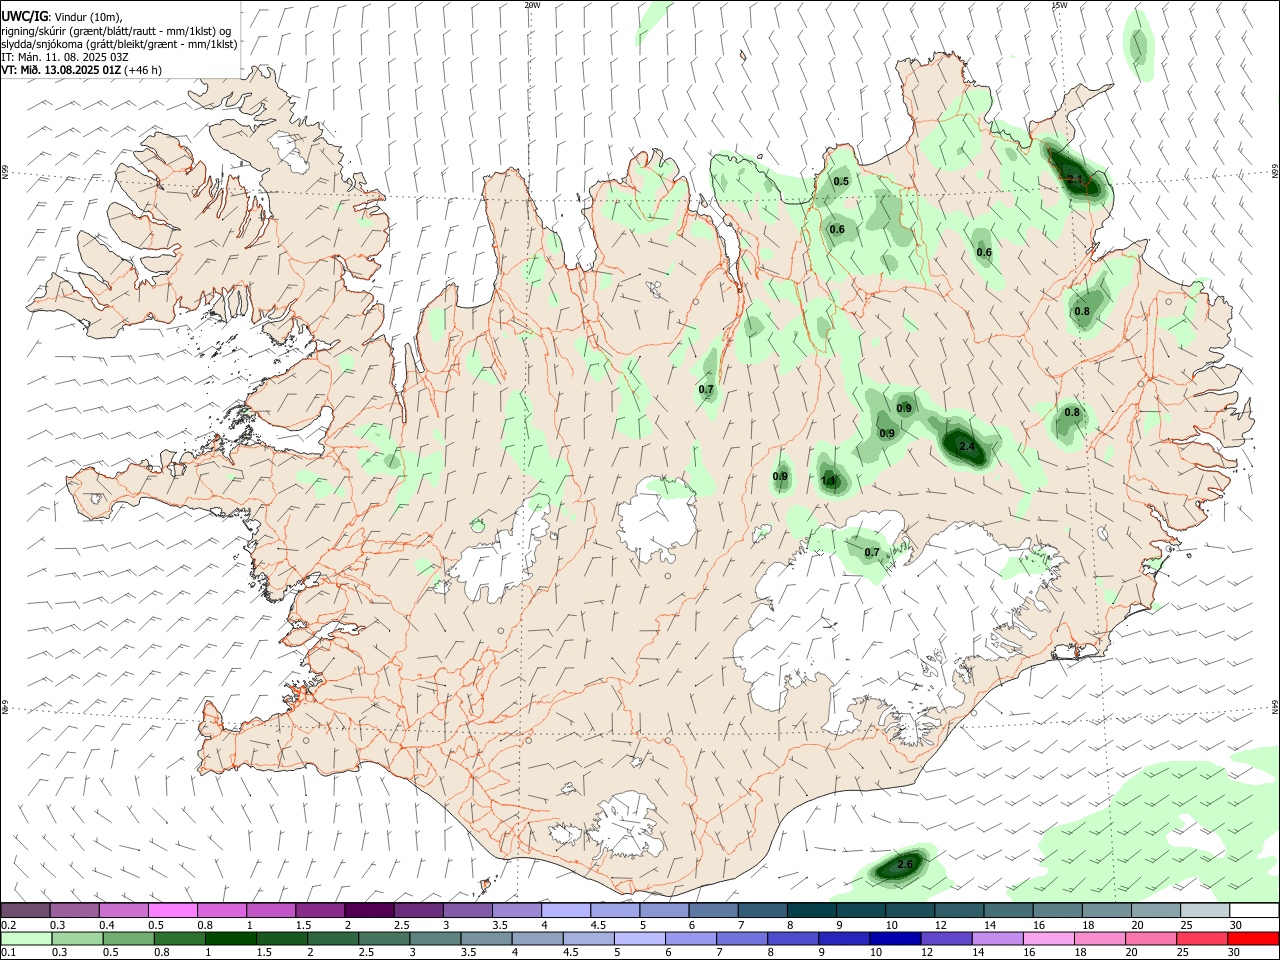Image resolution: width=1280 pixels, height=960 pixels.
Task: Pick top-row dark teal swatch between 8 and 9
Action: pos(811,911)
